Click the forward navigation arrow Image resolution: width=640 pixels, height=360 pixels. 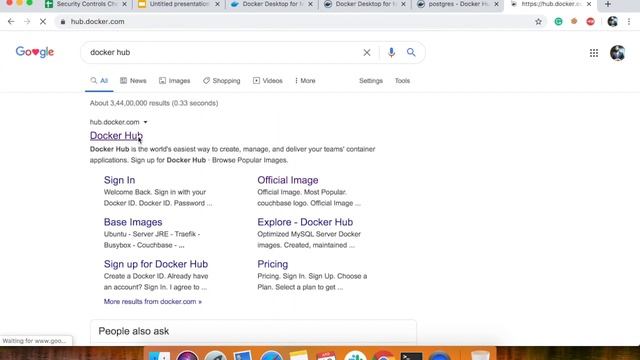coord(27,22)
